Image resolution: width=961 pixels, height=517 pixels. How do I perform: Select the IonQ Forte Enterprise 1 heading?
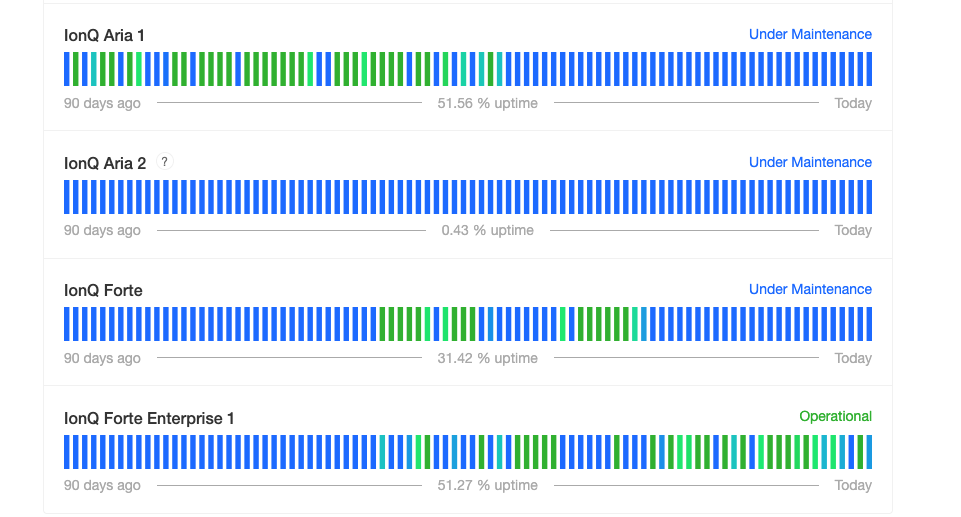click(x=149, y=418)
